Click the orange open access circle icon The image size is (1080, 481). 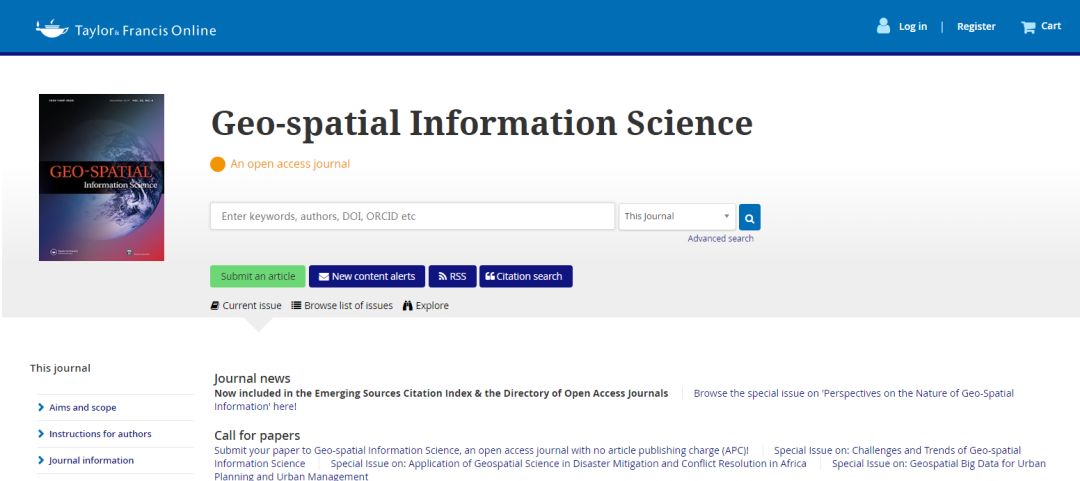click(218, 164)
